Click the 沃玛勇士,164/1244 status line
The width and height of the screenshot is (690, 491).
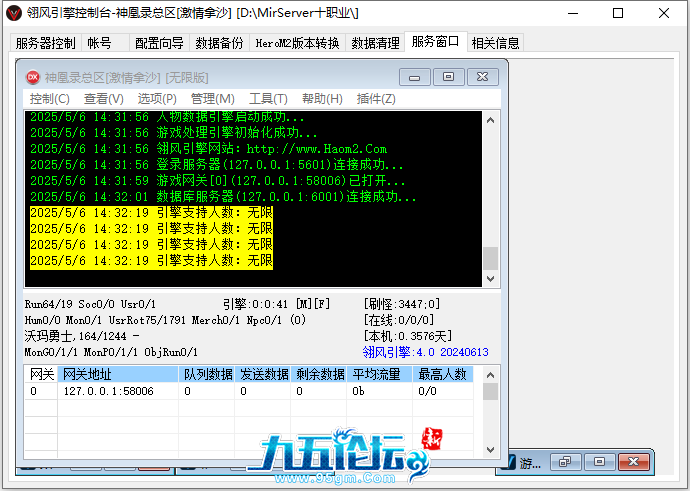(82, 336)
